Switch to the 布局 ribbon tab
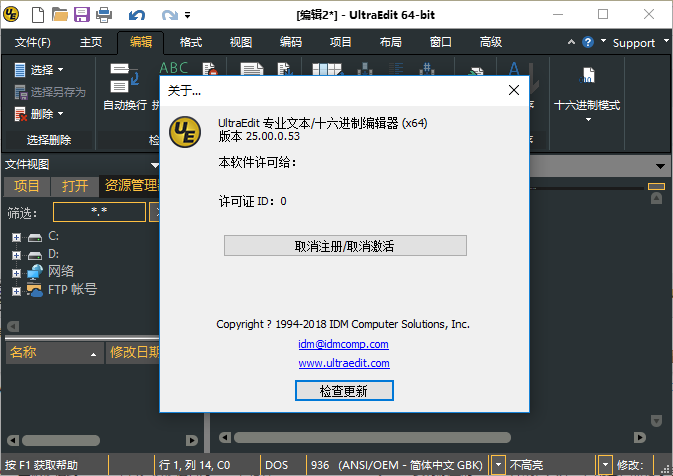The width and height of the screenshot is (673, 476). (391, 42)
